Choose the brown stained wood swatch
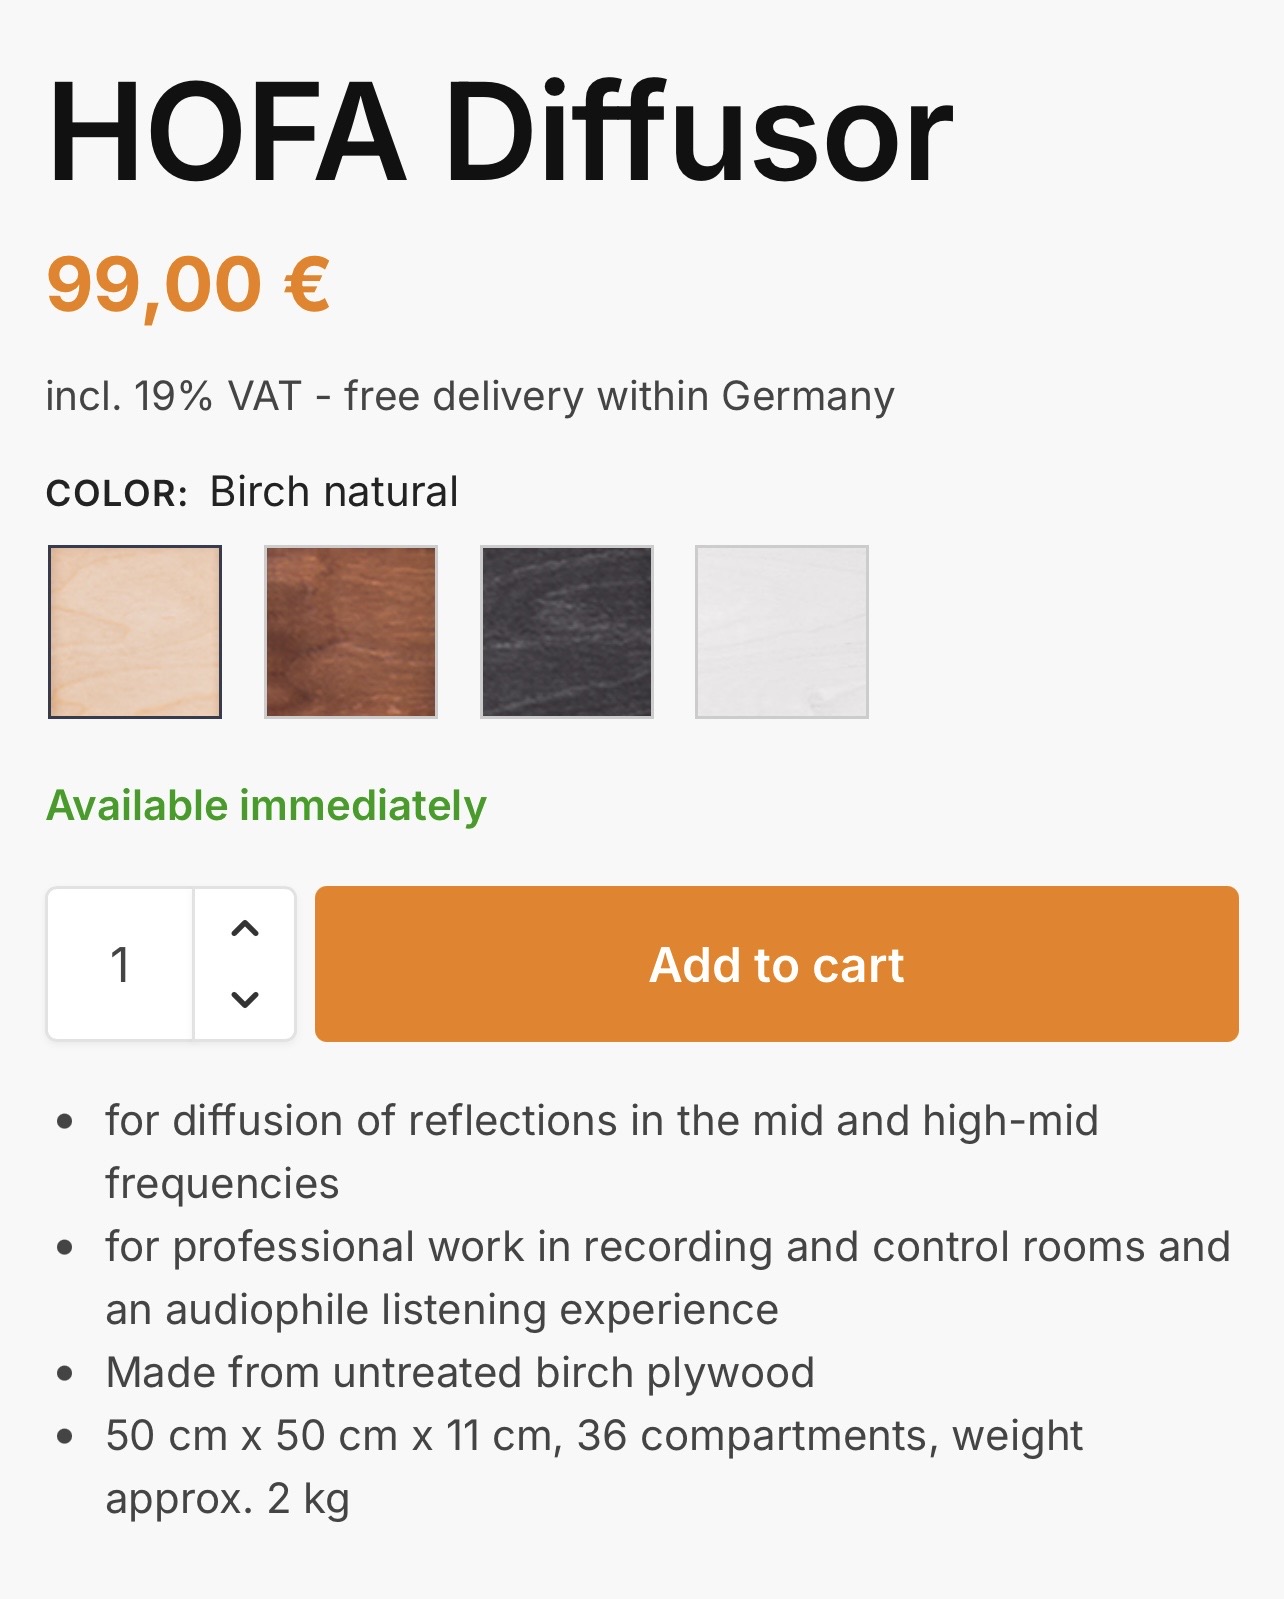 pos(351,631)
